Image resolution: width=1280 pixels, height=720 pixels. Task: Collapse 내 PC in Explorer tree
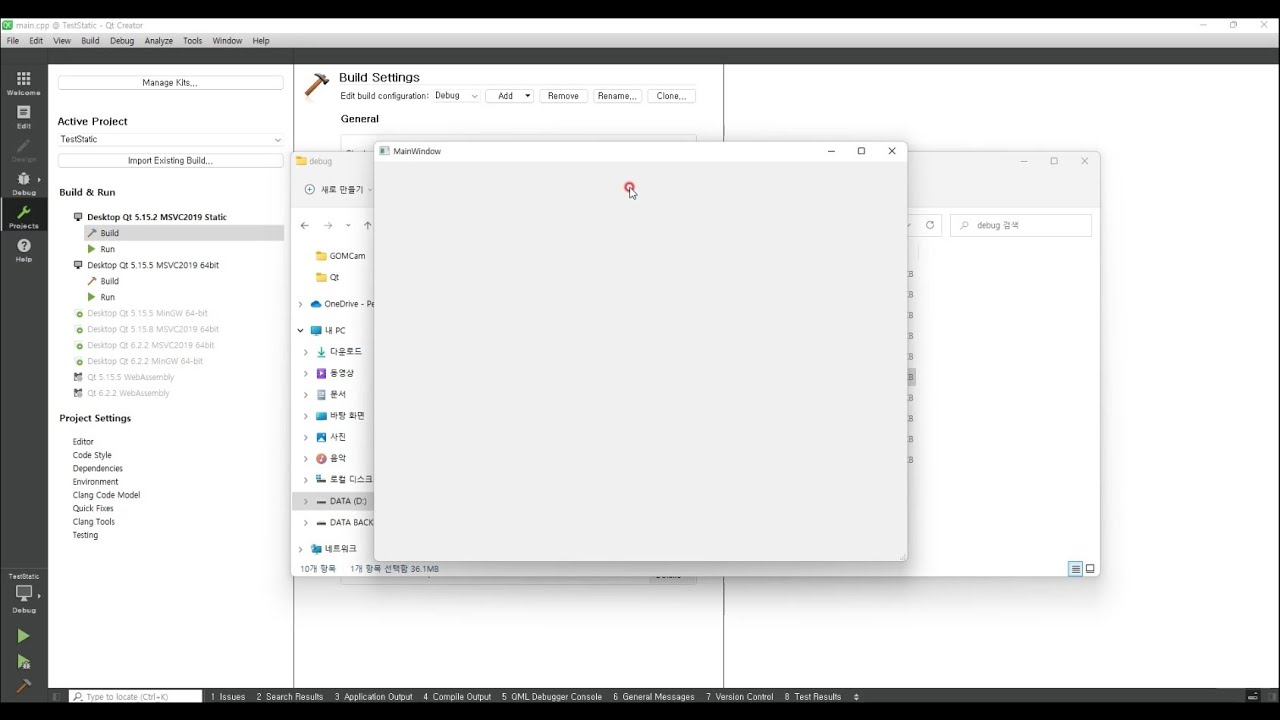pyautogui.click(x=300, y=331)
